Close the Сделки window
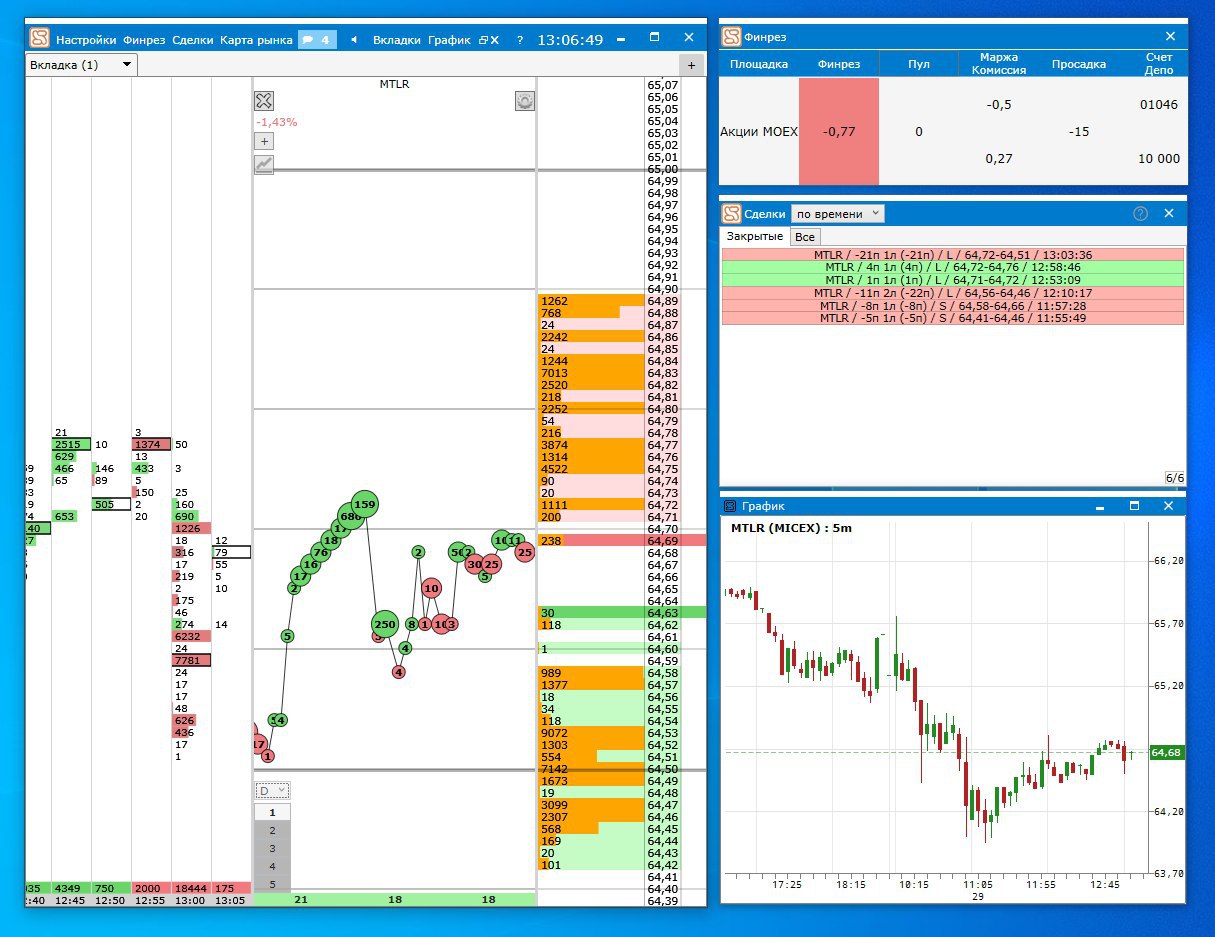This screenshot has width=1215, height=937. [1170, 213]
